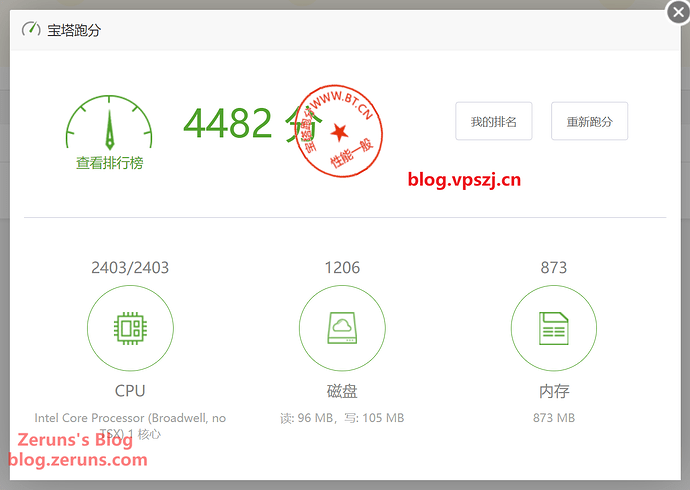Click the Intel Core Processor description

pyautogui.click(x=130, y=418)
